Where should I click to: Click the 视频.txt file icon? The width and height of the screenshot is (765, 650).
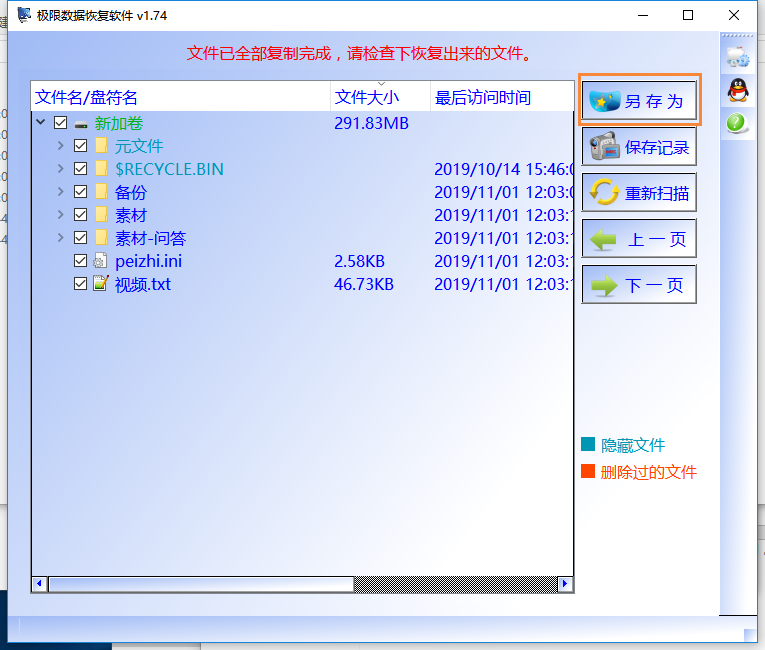coord(101,283)
